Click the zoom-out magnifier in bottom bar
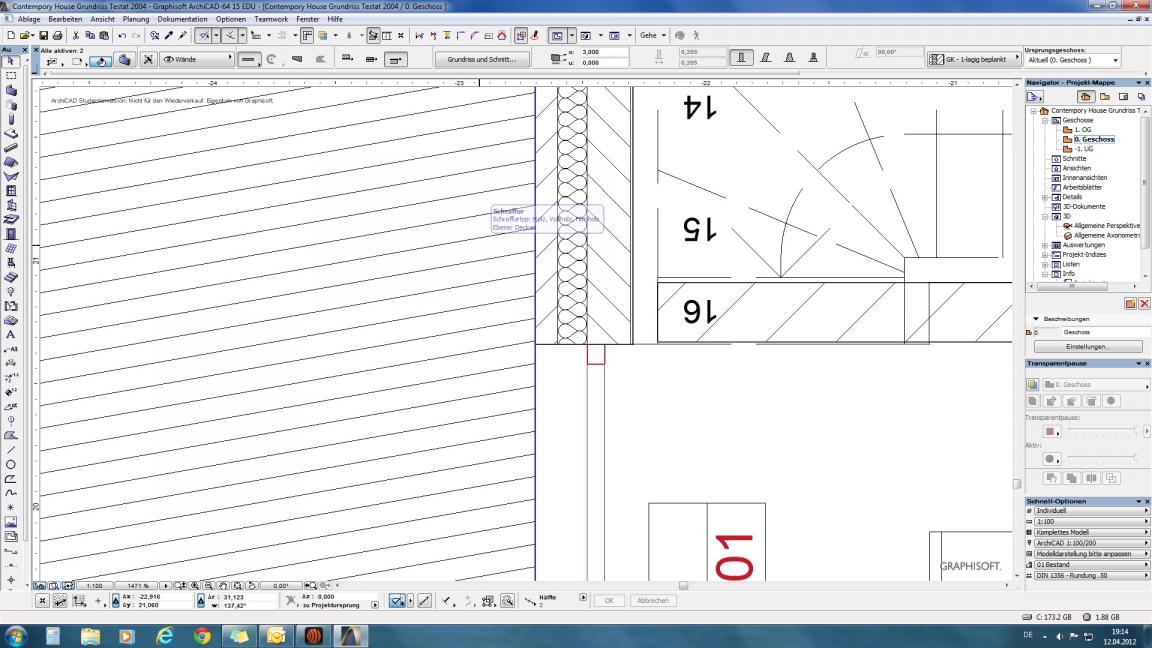This screenshot has width=1152, height=648. [209, 586]
